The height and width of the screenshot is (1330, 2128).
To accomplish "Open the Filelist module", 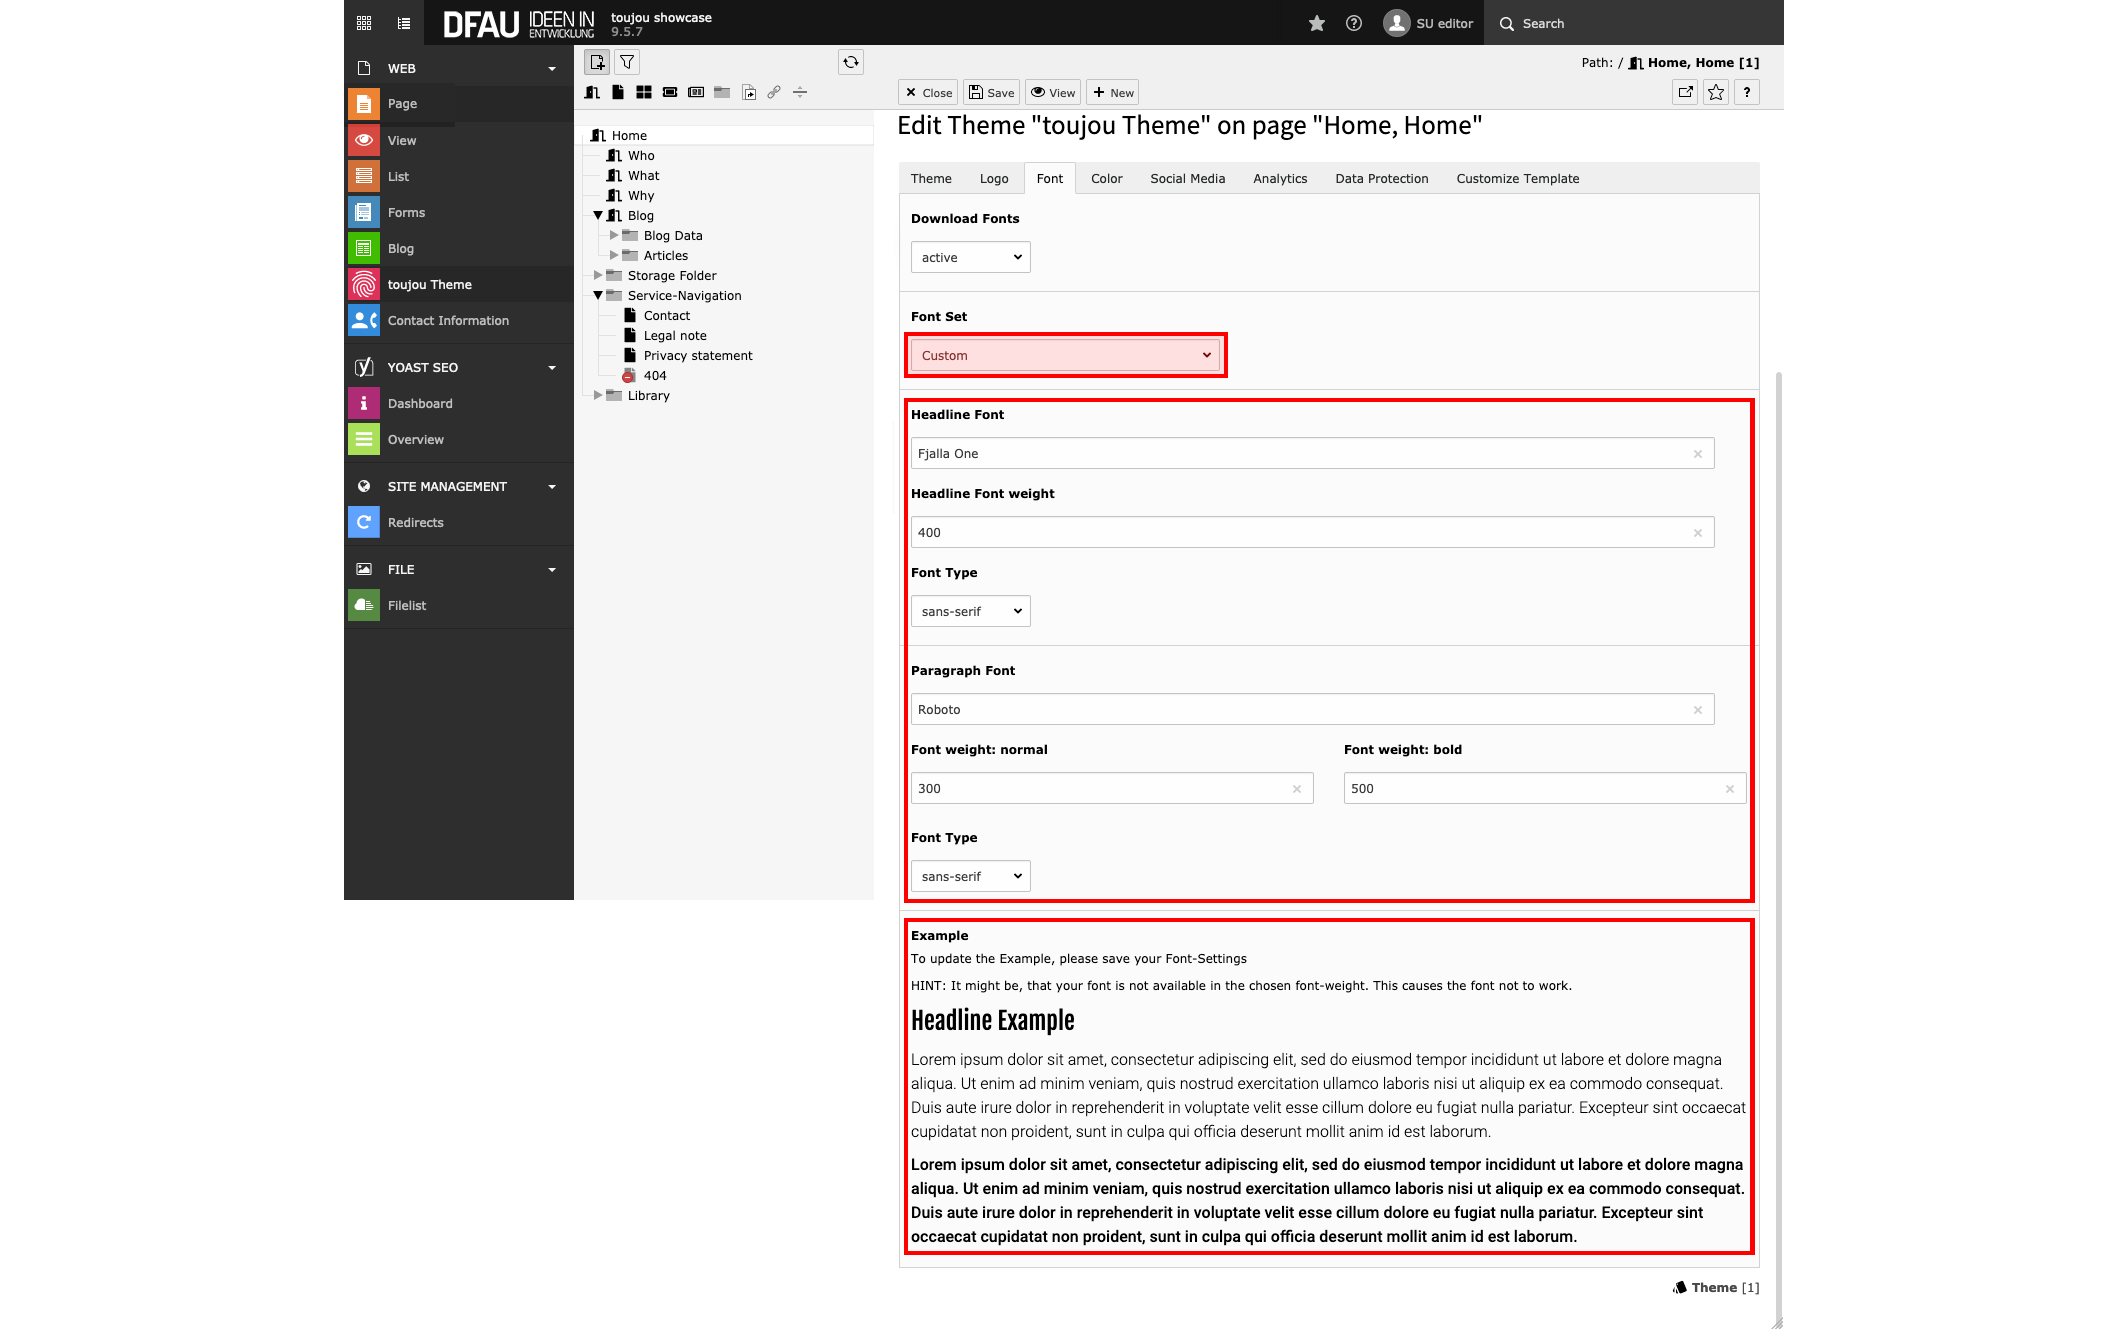I will coord(459,605).
